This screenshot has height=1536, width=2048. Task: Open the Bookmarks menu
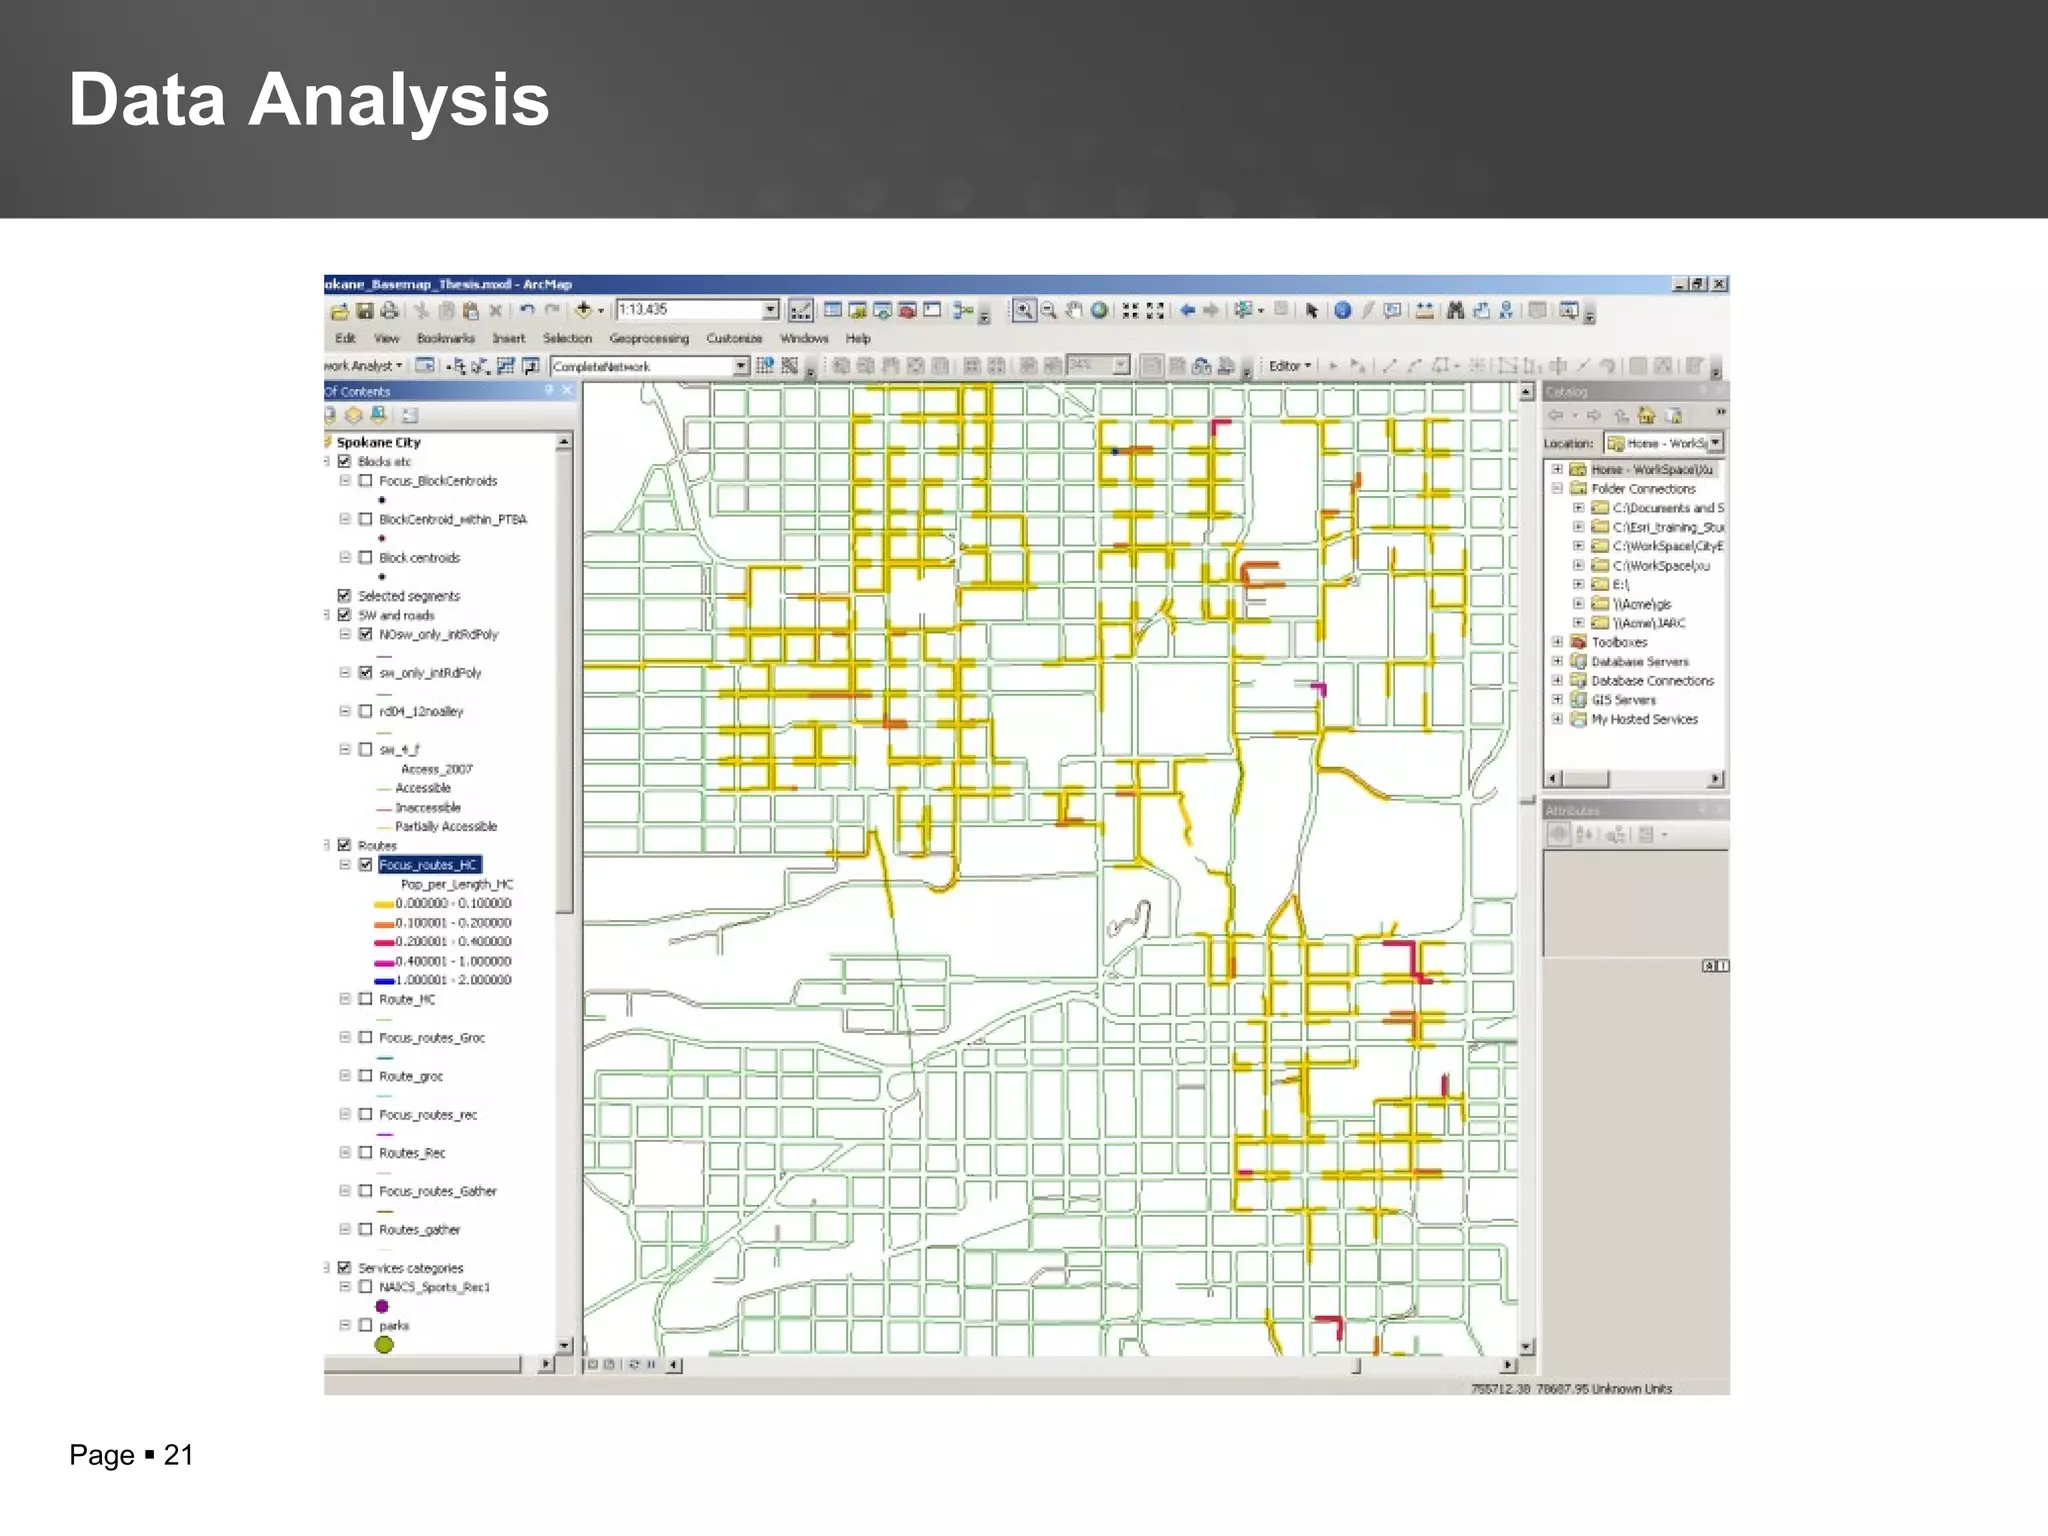[x=446, y=339]
